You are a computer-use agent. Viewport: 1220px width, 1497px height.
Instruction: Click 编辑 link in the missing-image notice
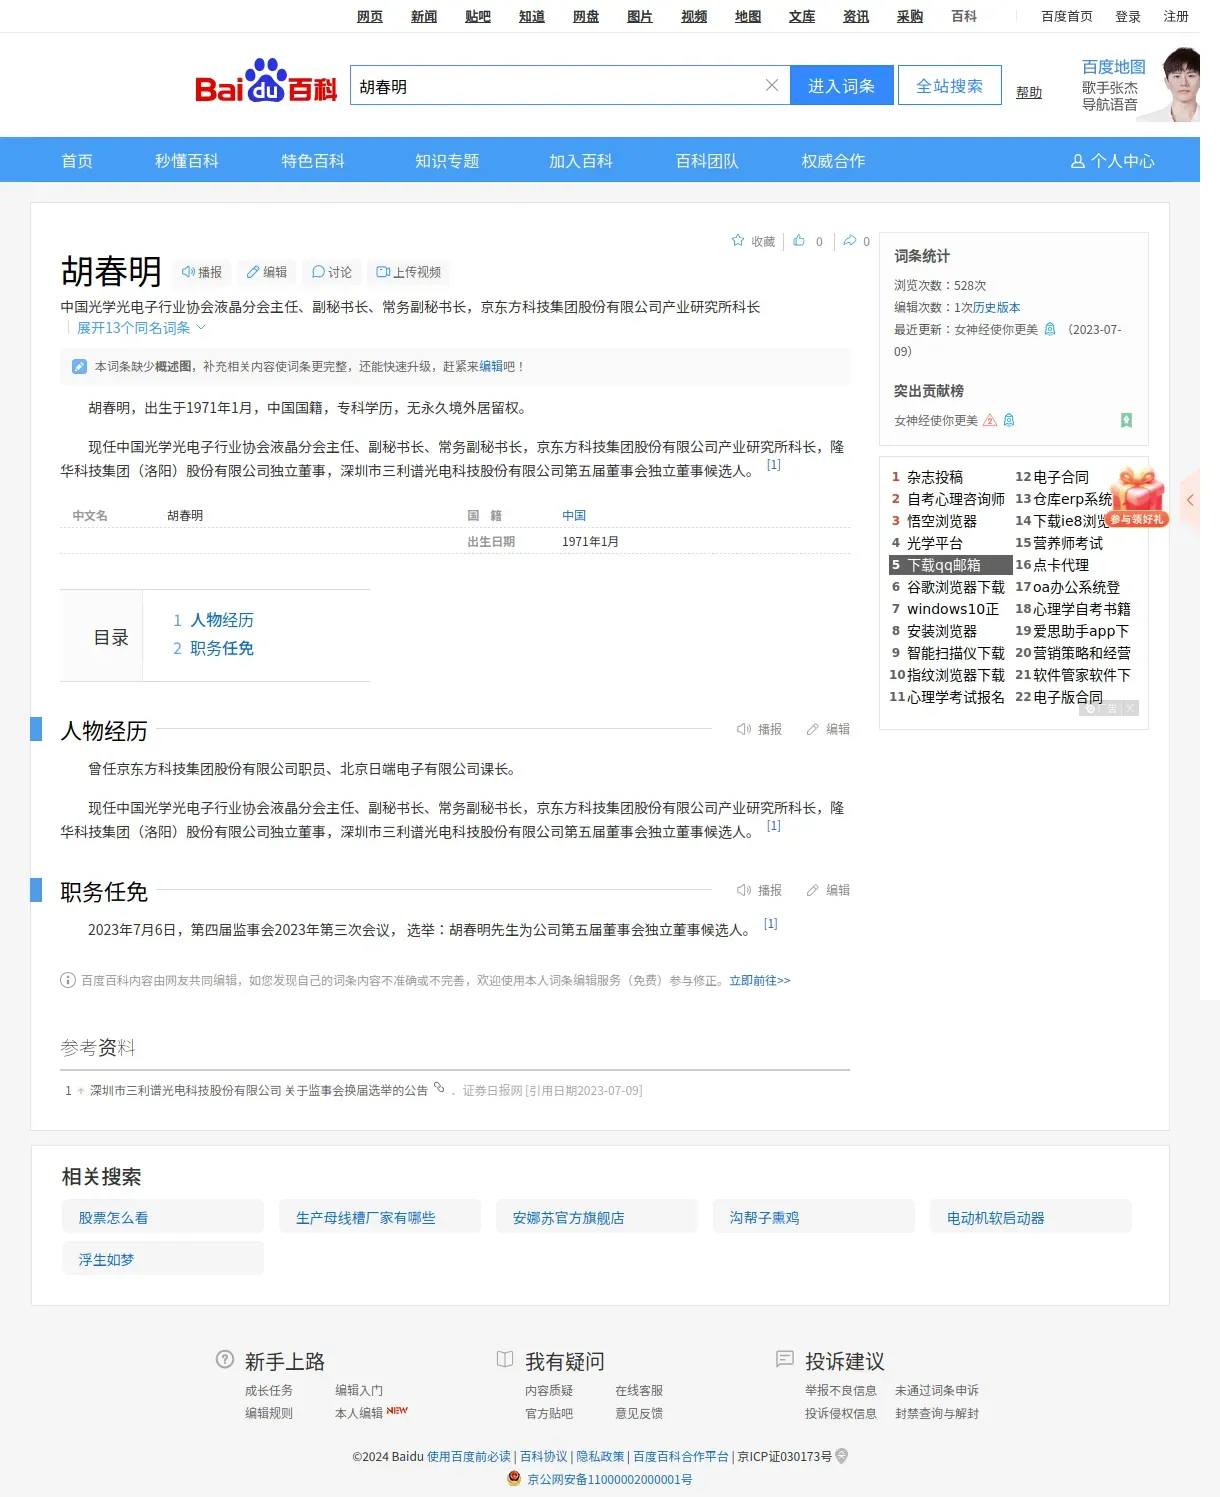[x=491, y=367]
